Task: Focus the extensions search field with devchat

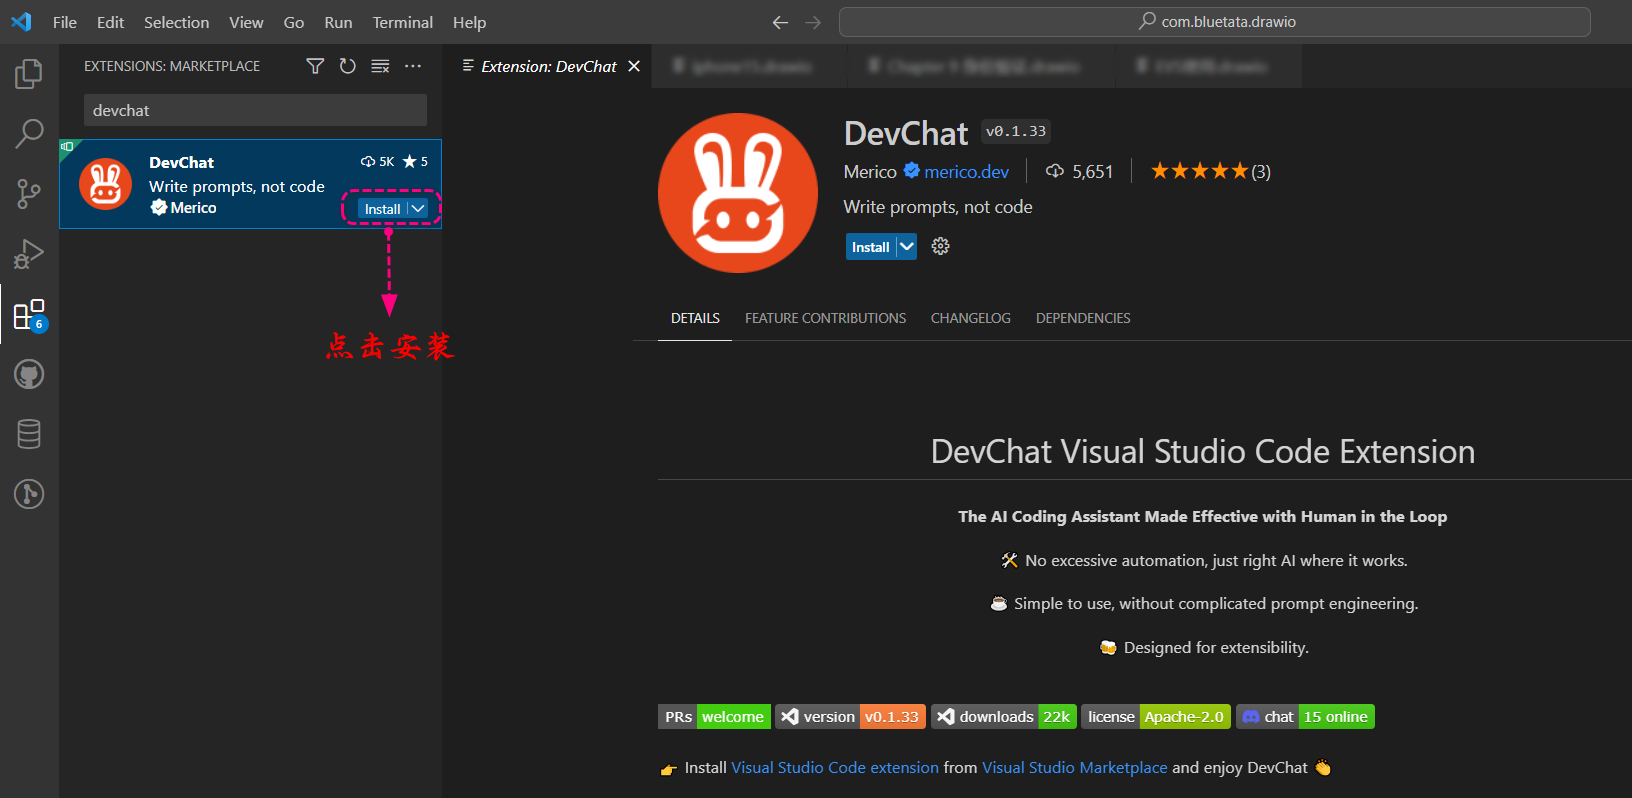Action: 255,110
